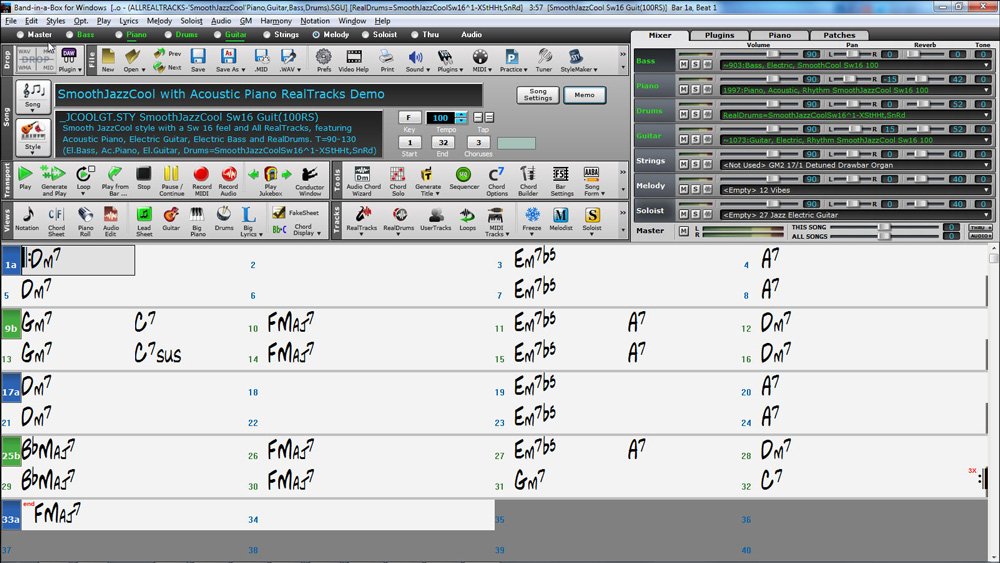1000x563 pixels.
Task: Switch to the Plugins tab
Action: [x=719, y=35]
